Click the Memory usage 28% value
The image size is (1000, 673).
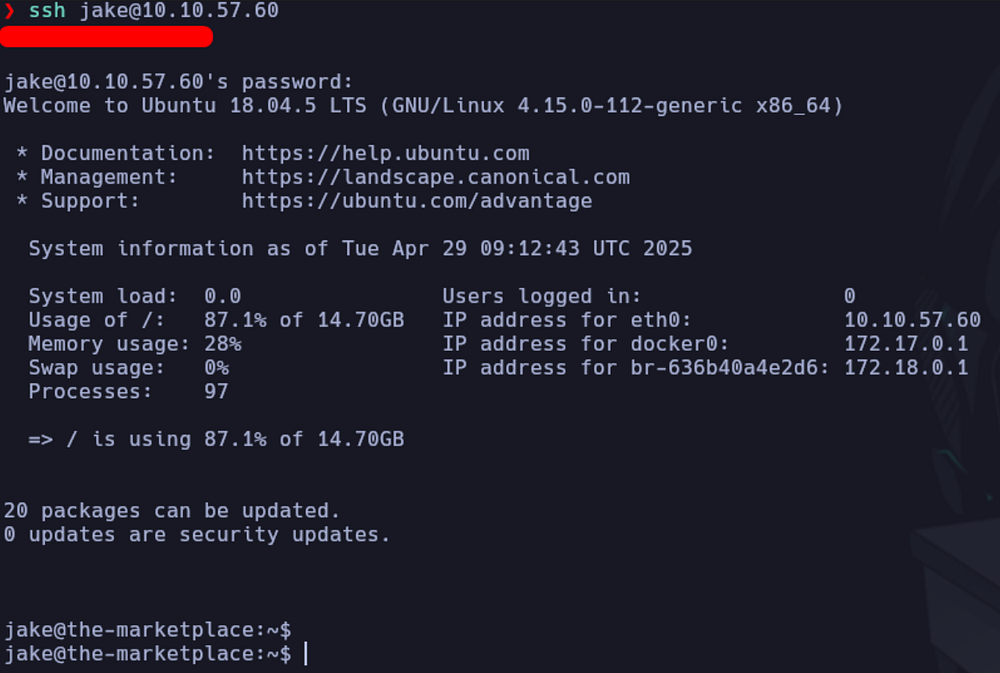[x=223, y=344]
